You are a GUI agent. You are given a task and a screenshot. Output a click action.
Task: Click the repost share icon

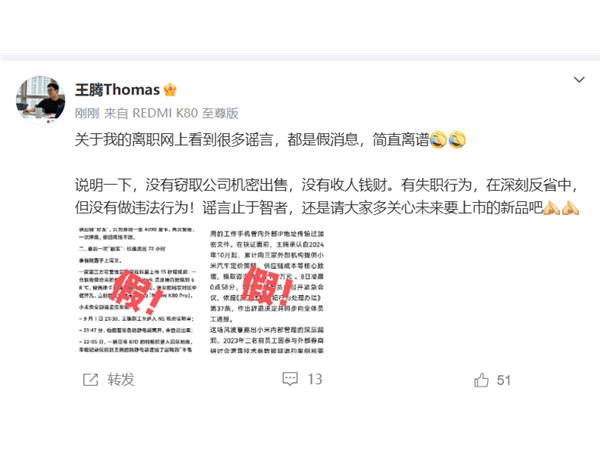[x=91, y=380]
